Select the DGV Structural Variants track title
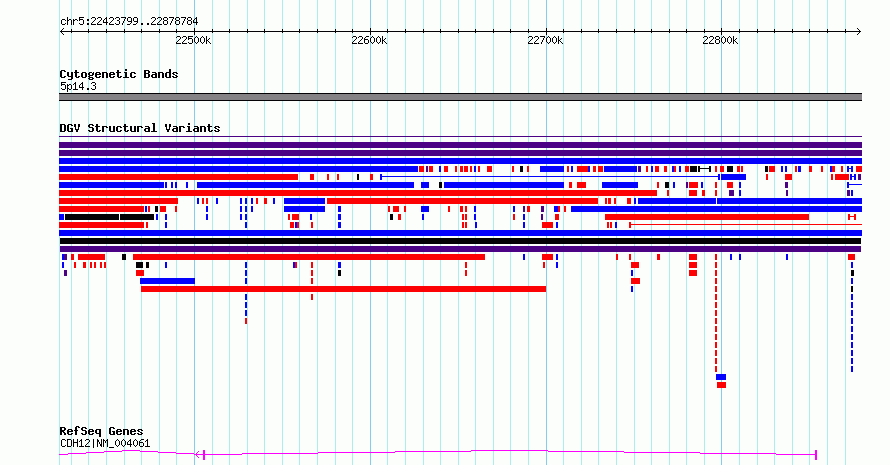The height and width of the screenshot is (465, 890). point(140,128)
